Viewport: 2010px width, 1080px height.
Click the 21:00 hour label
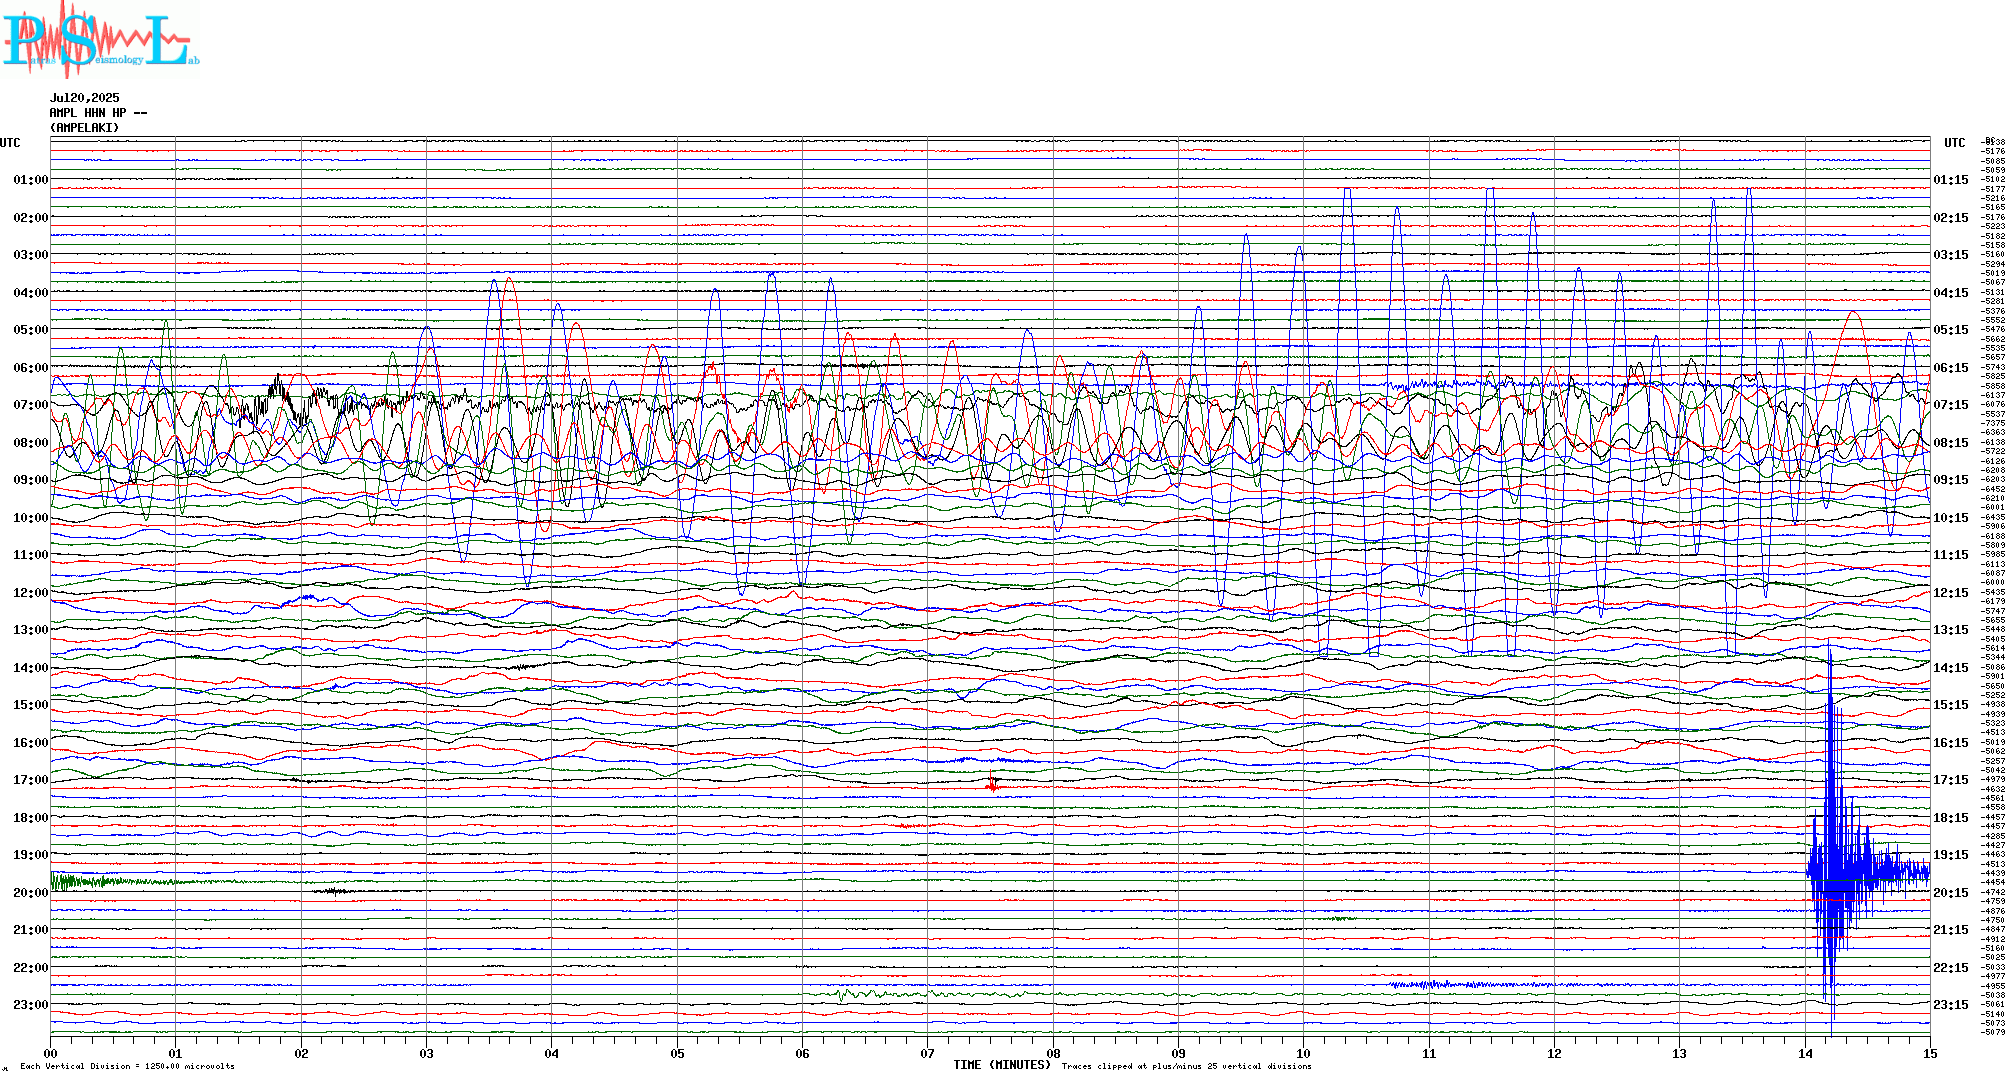pyautogui.click(x=31, y=930)
